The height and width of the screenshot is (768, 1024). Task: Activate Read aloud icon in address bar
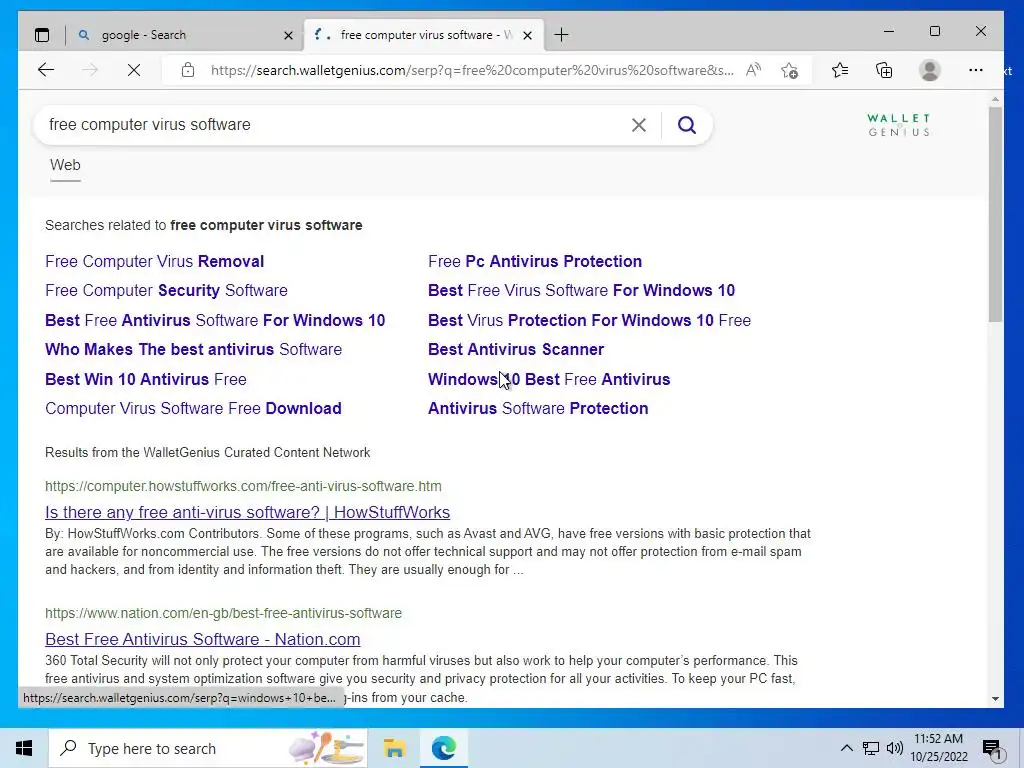pyautogui.click(x=753, y=70)
